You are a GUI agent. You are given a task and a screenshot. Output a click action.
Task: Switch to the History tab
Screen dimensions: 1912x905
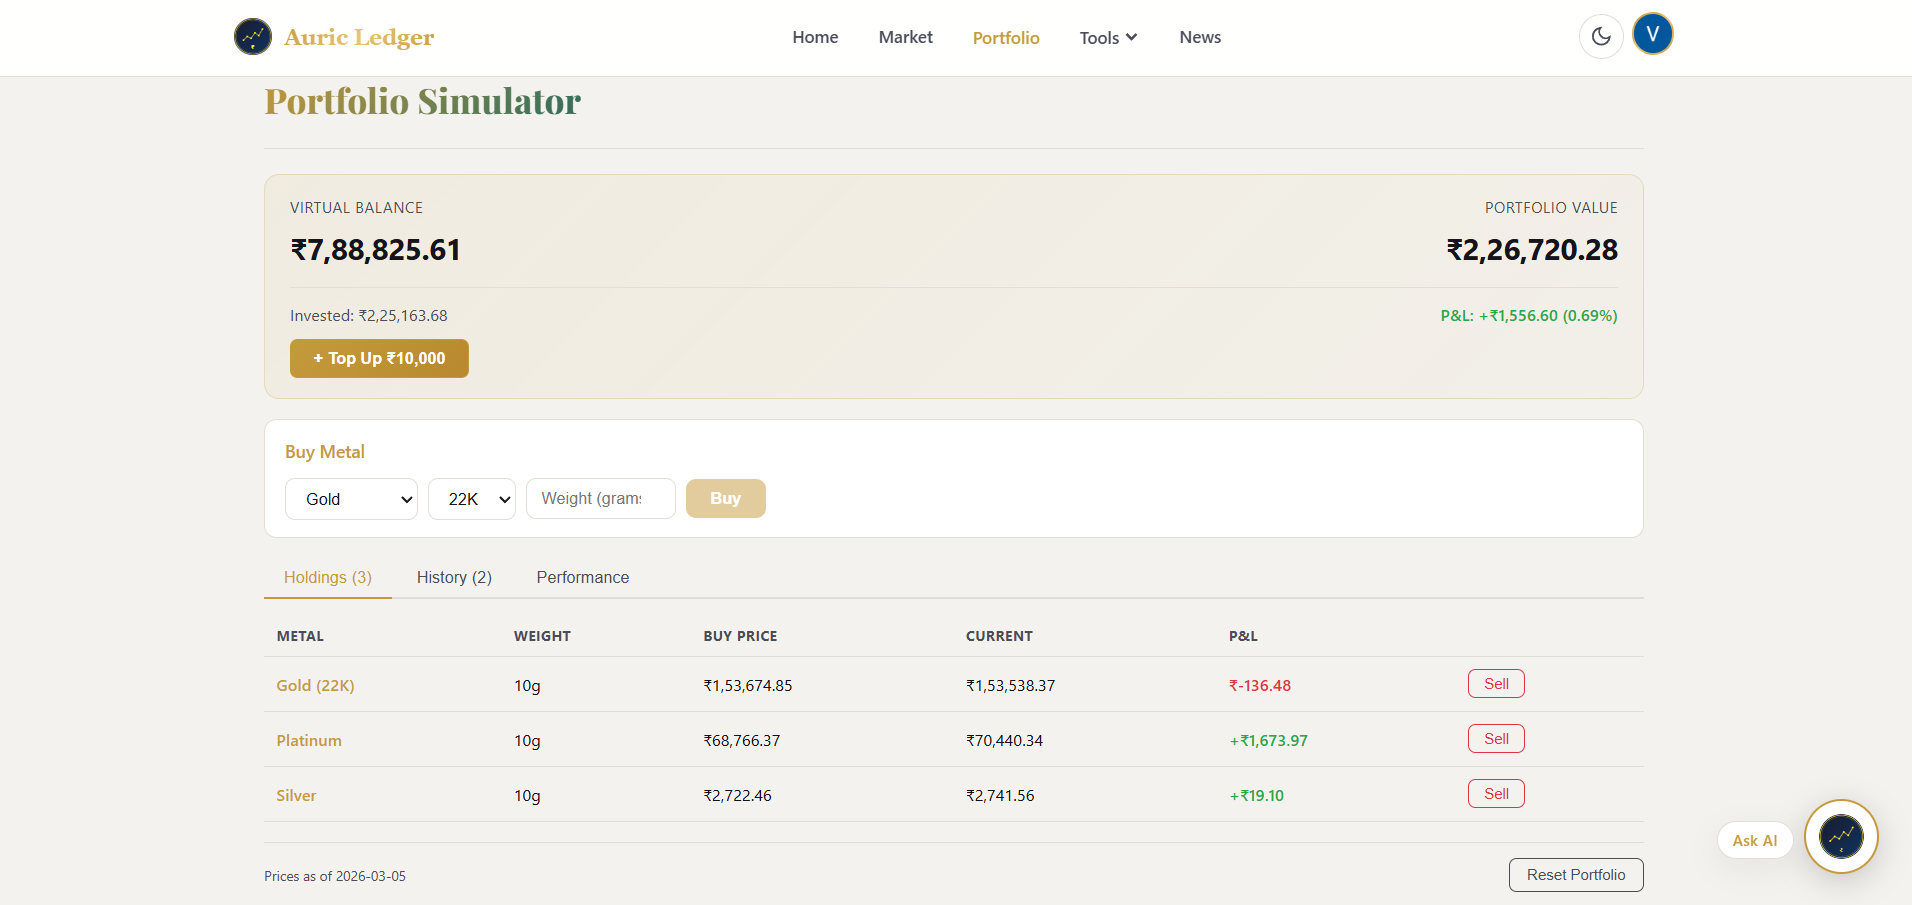[x=454, y=577]
